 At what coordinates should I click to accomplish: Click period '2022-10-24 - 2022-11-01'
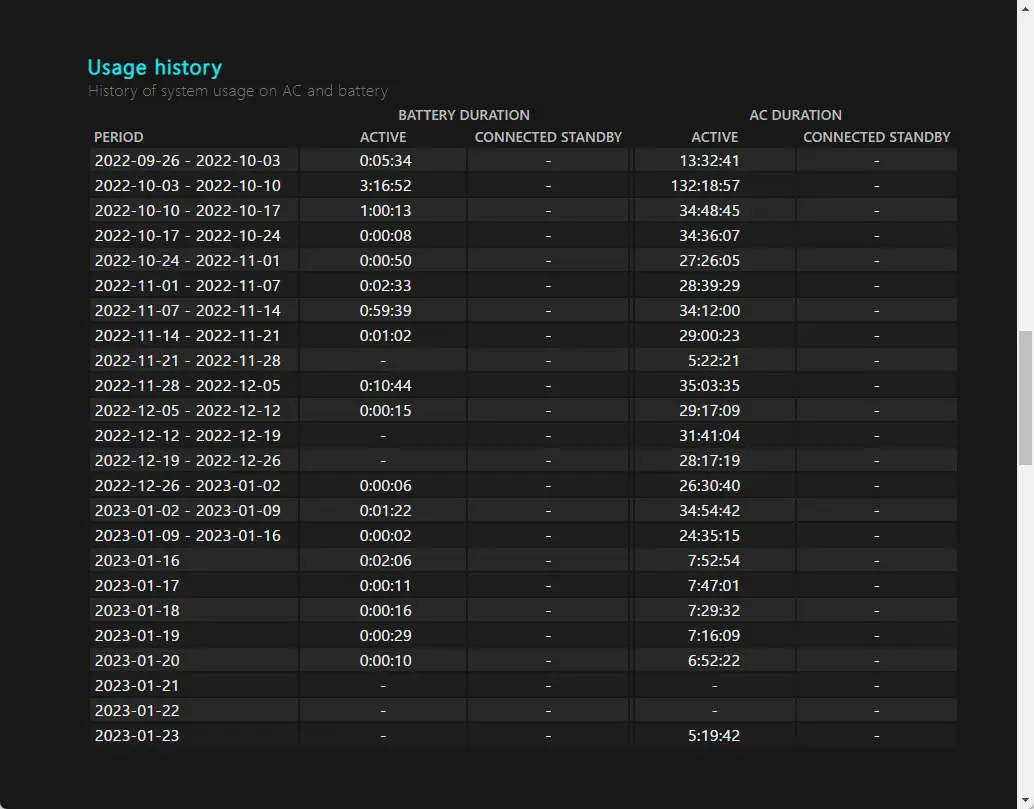pyautogui.click(x=187, y=261)
